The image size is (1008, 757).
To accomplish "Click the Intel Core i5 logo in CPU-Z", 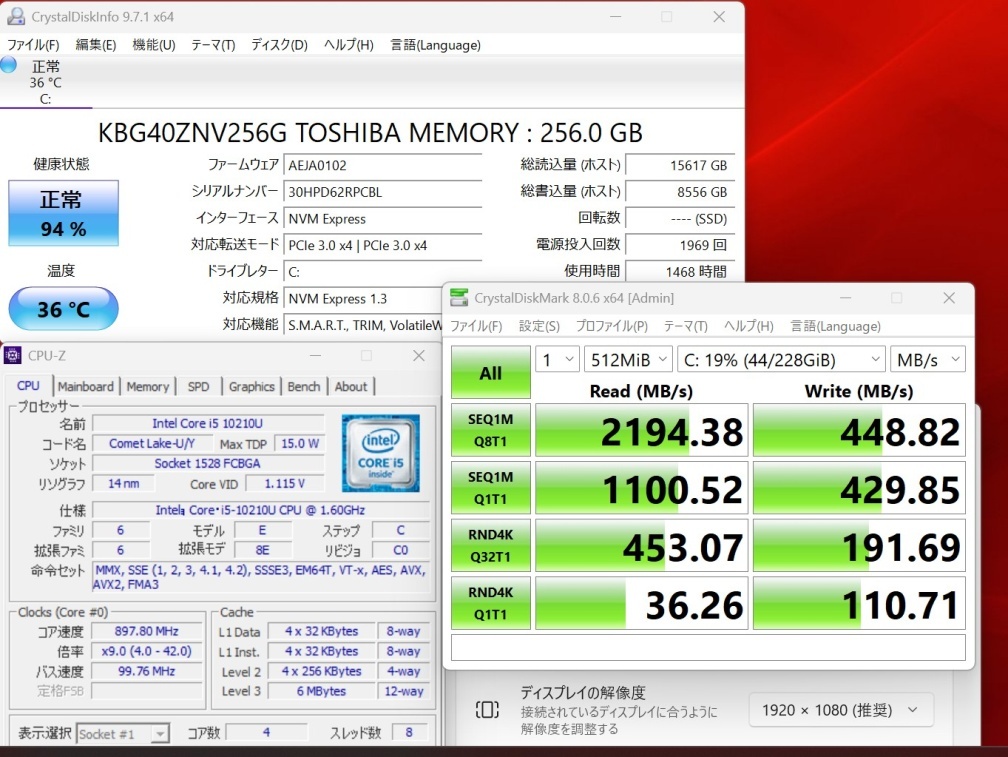I will [x=381, y=452].
